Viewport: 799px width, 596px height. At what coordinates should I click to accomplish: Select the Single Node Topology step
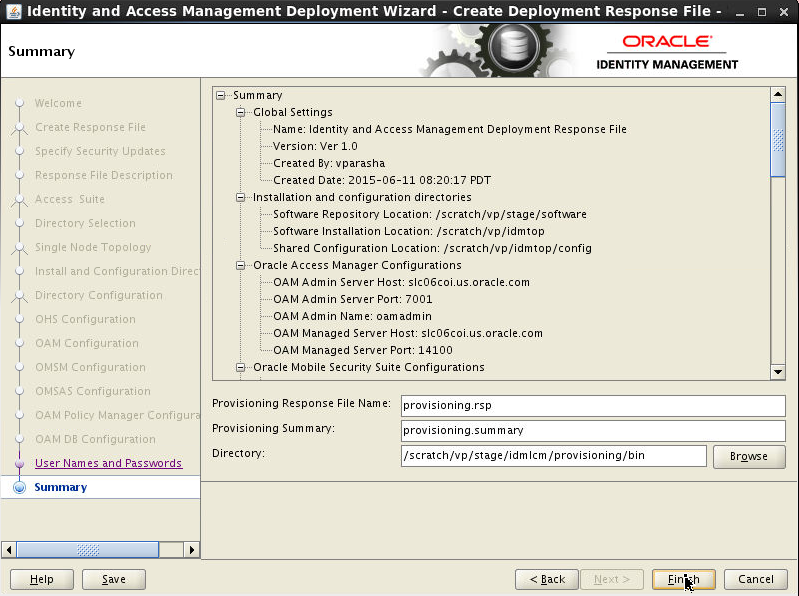point(93,247)
